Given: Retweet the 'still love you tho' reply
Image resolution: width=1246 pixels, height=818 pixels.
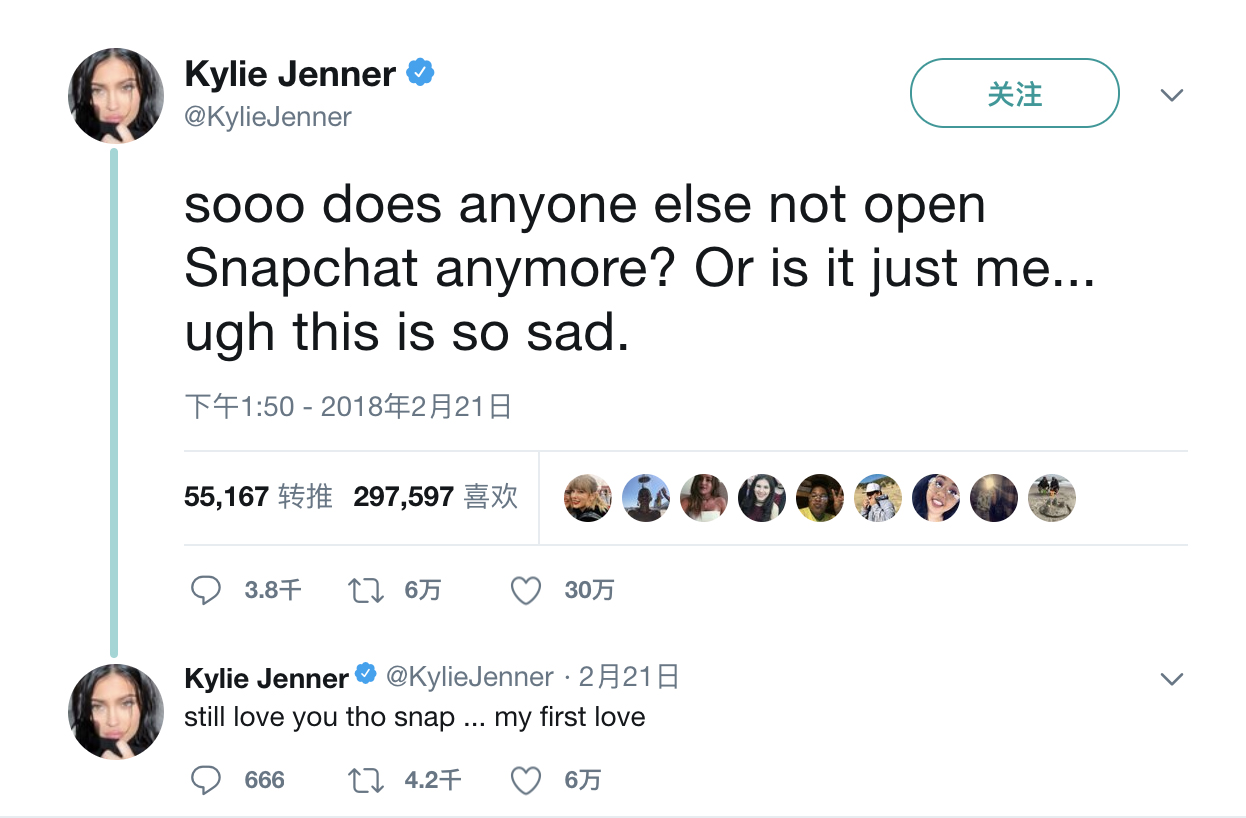Looking at the screenshot, I should 365,780.
